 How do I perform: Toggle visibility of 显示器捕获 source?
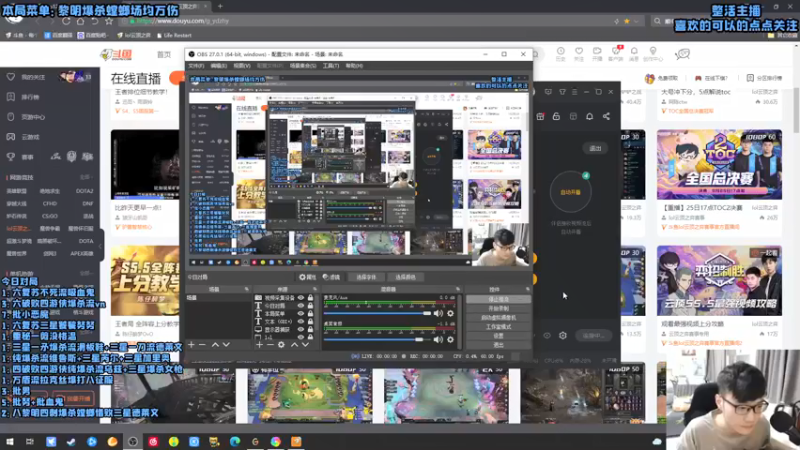click(301, 330)
